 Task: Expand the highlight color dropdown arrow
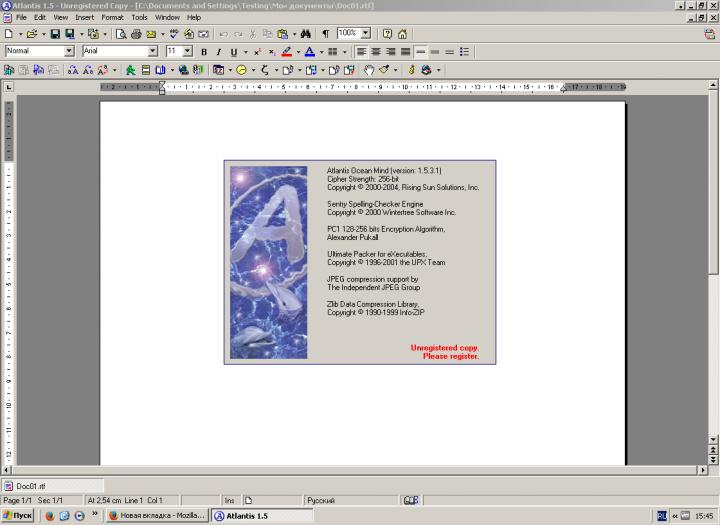point(298,52)
